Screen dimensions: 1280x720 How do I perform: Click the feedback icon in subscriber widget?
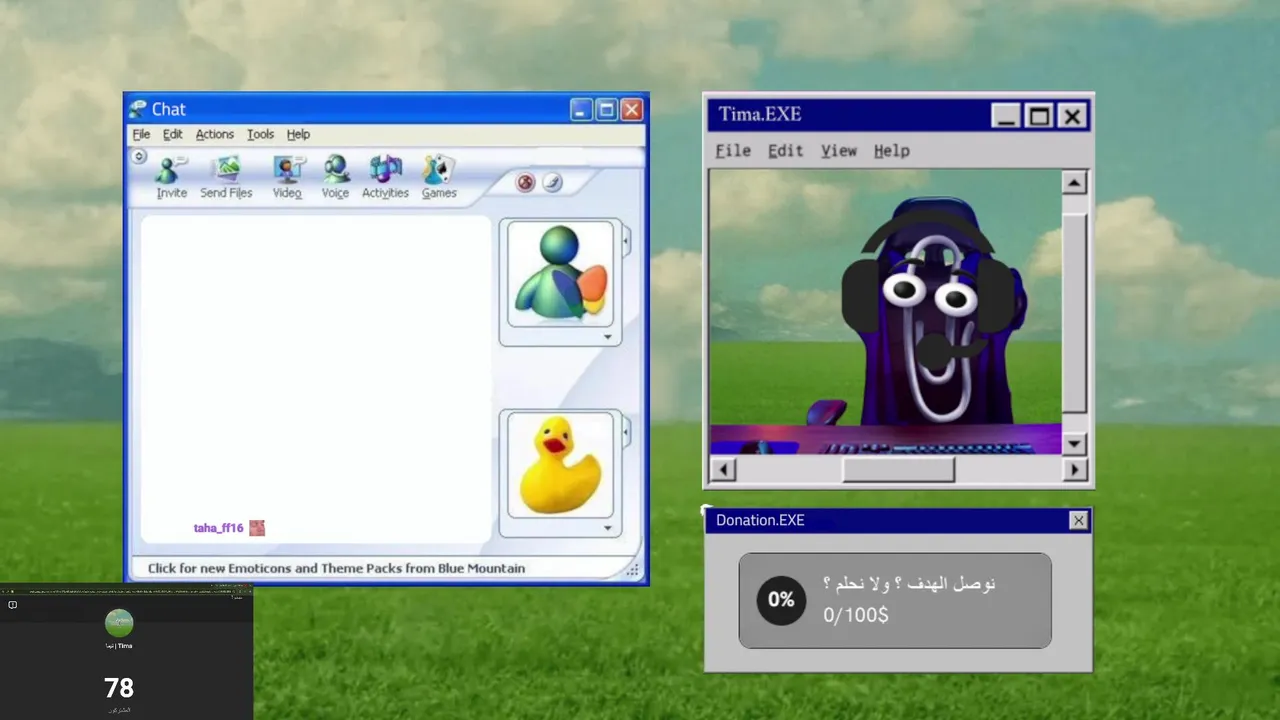(12, 604)
